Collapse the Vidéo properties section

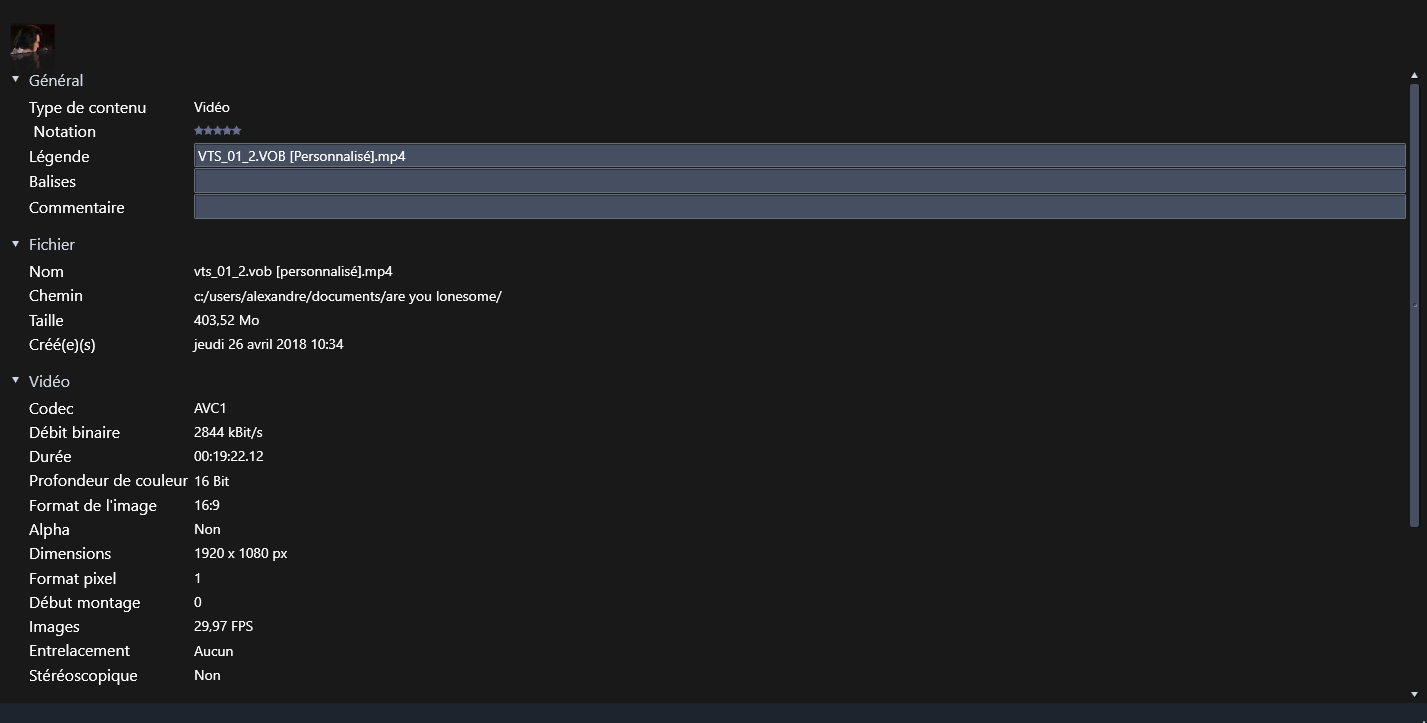[x=16, y=380]
